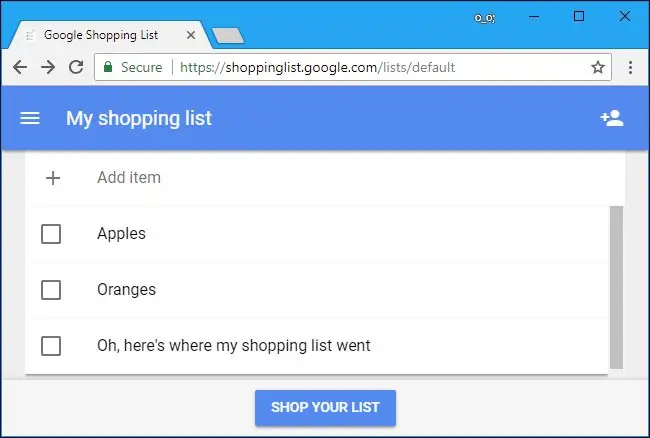Open Chrome's three-dot menu
This screenshot has height=438, width=650.
(x=630, y=68)
